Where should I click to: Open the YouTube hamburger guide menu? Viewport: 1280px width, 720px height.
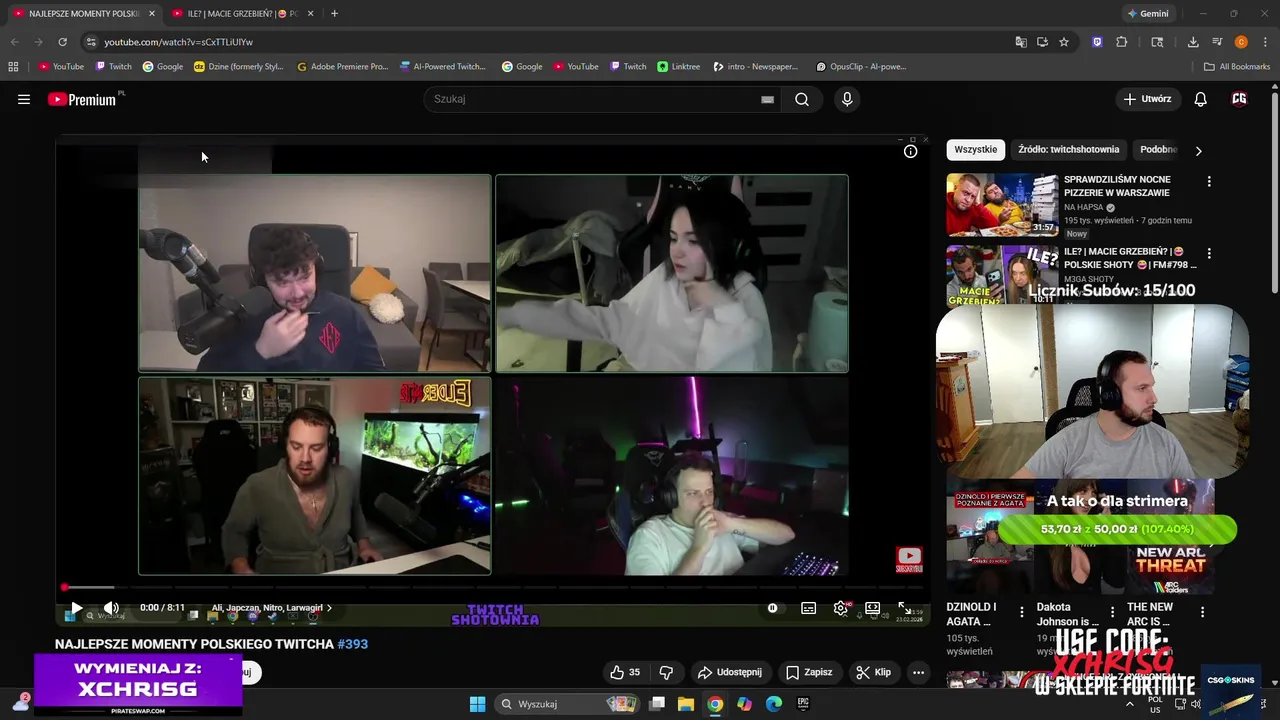point(24,99)
